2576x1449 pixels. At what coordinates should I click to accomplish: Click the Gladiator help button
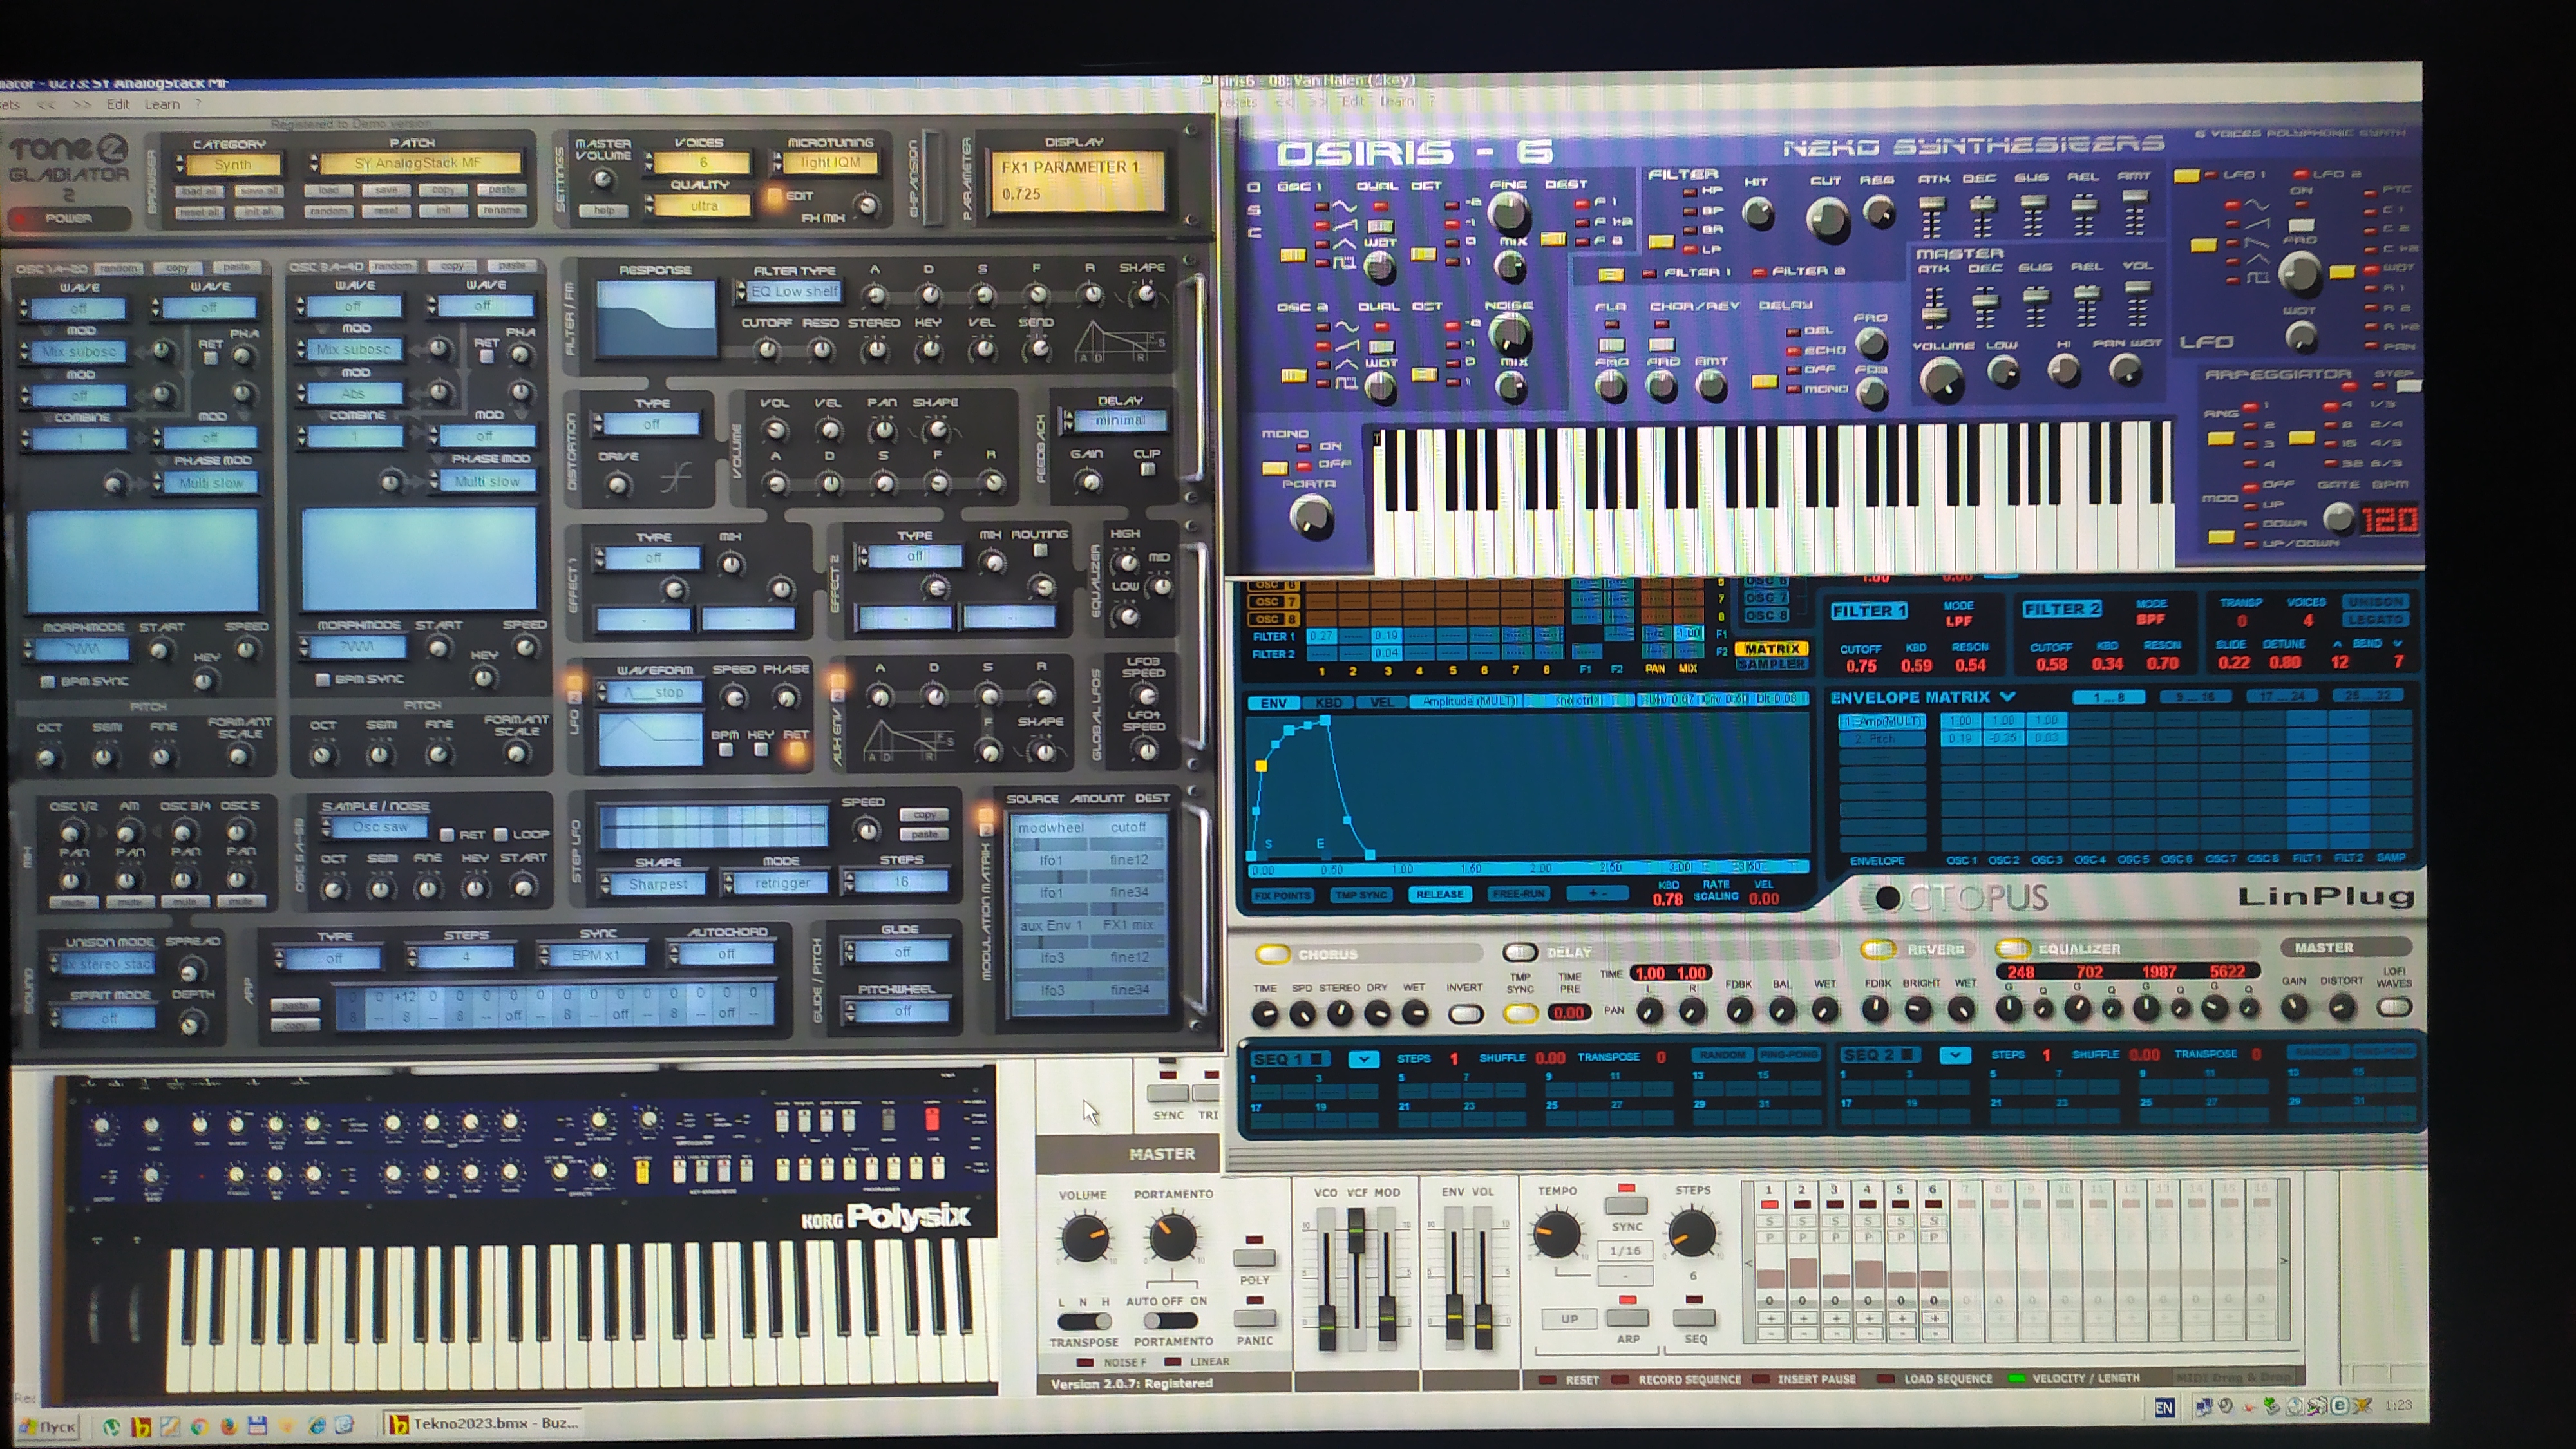pos(604,210)
